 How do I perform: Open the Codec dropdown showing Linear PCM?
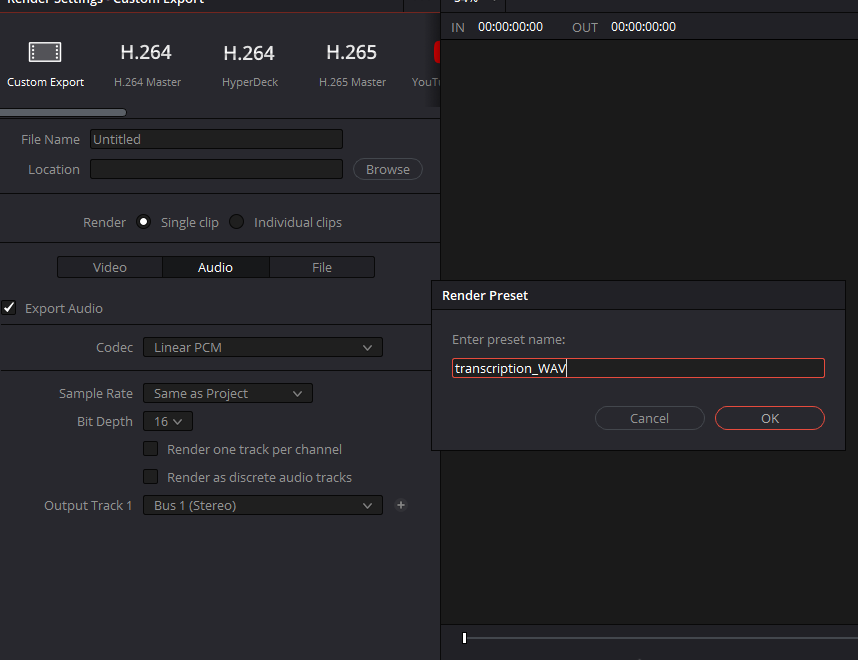tap(262, 347)
